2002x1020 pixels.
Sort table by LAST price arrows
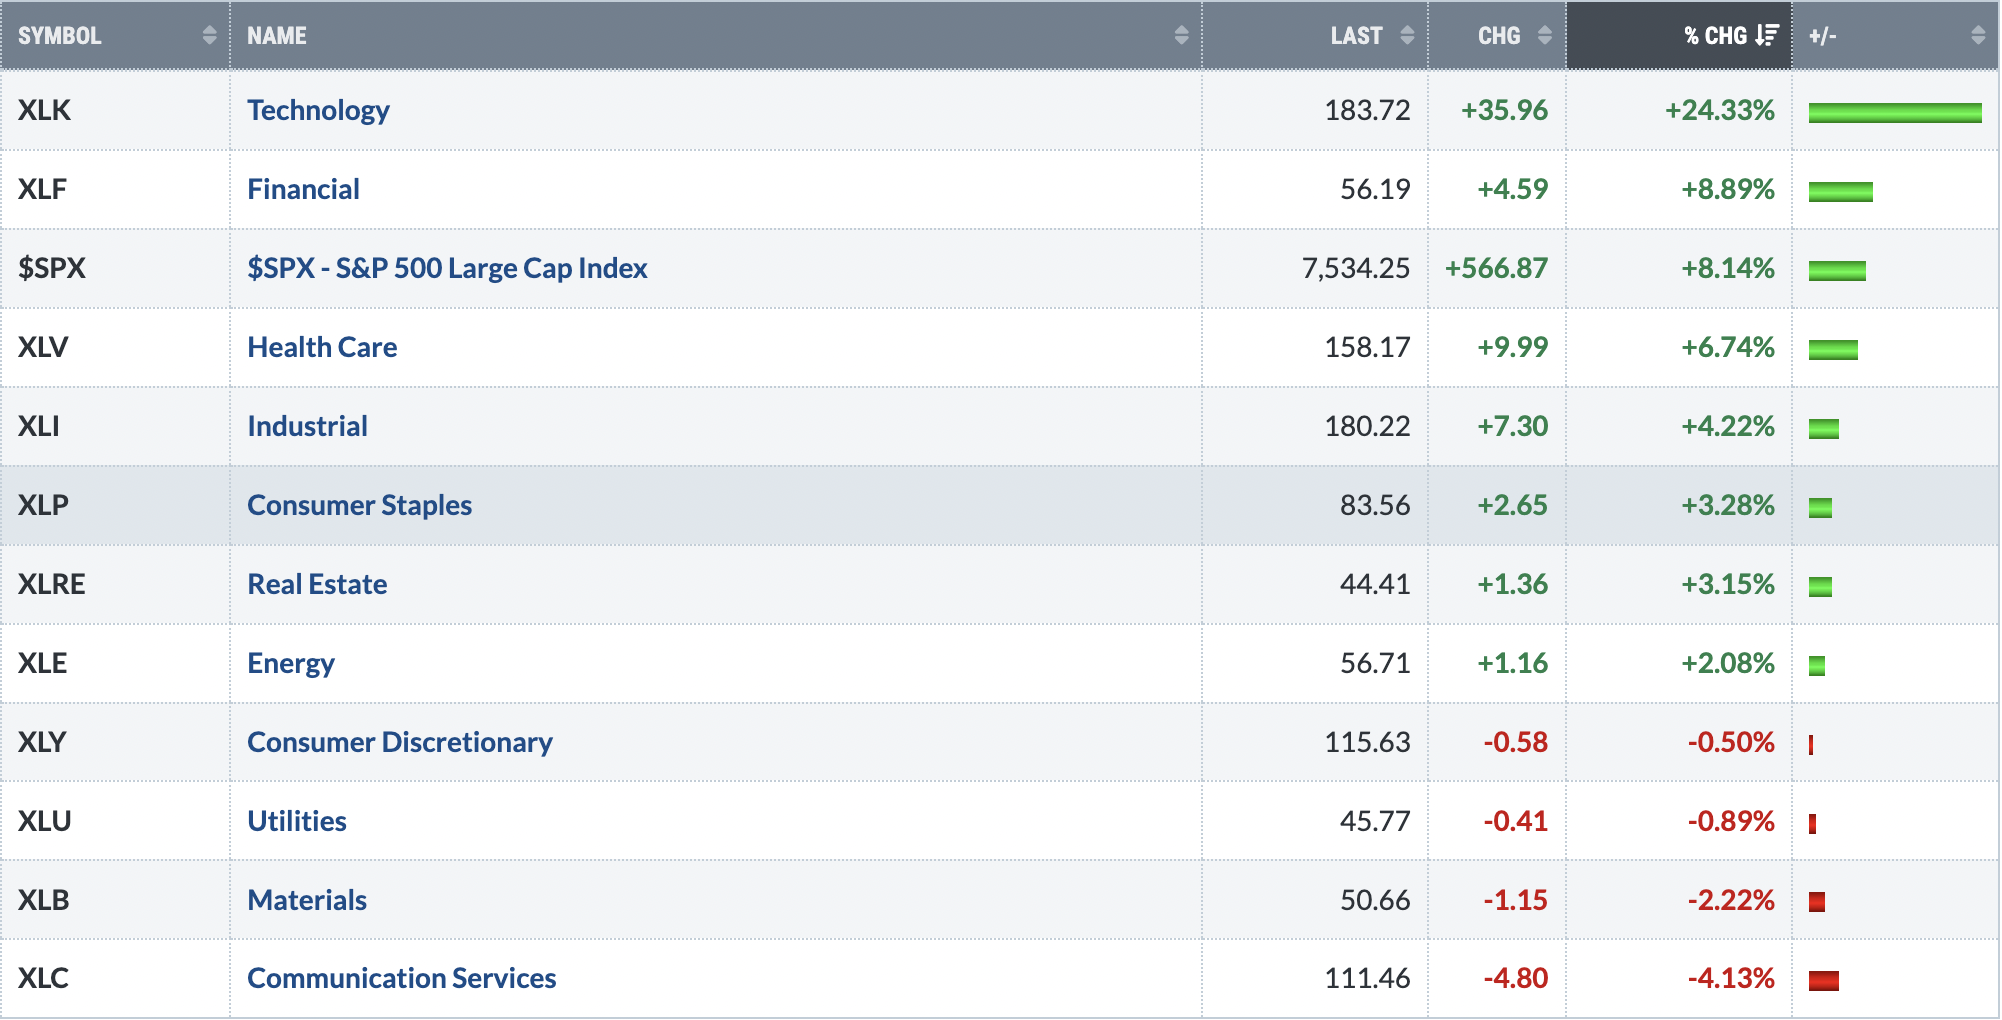tap(1407, 36)
